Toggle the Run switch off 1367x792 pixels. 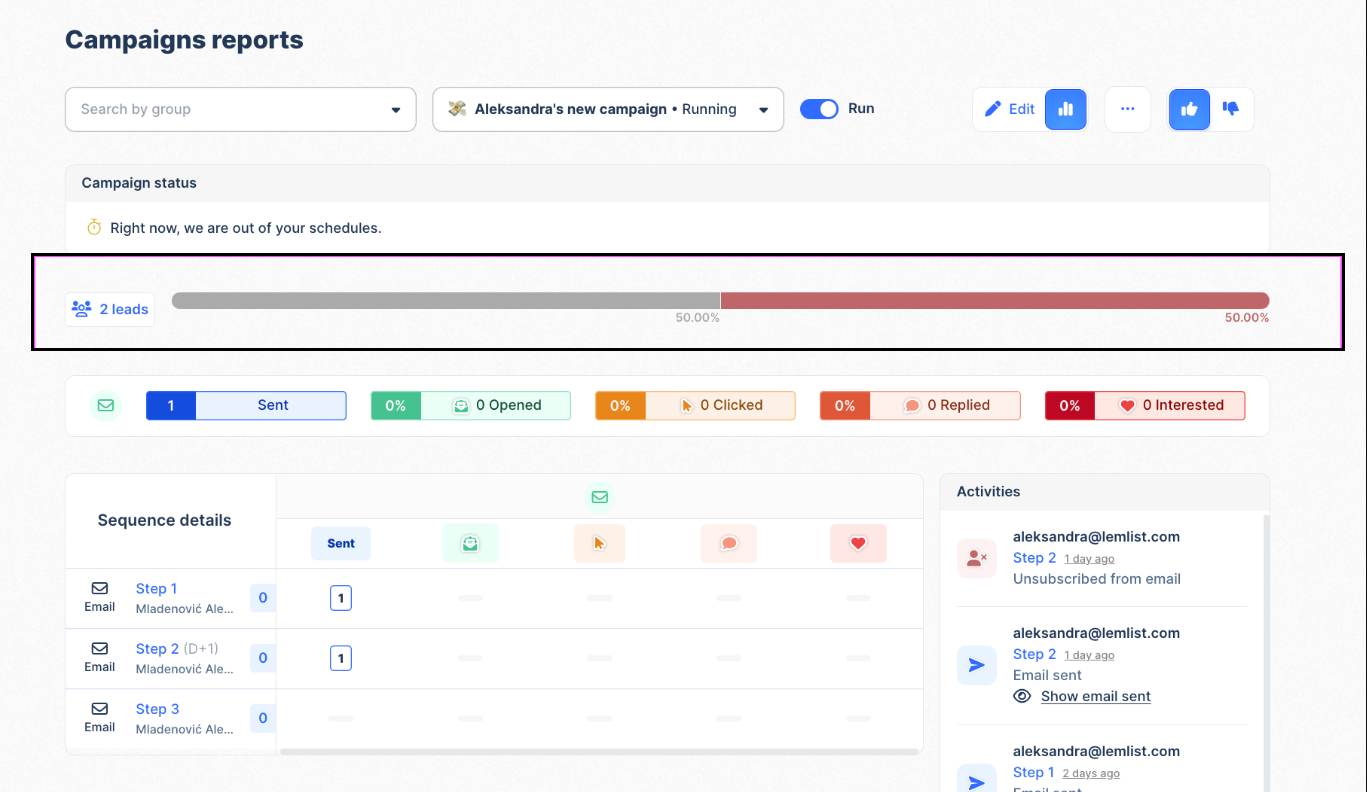coord(820,108)
